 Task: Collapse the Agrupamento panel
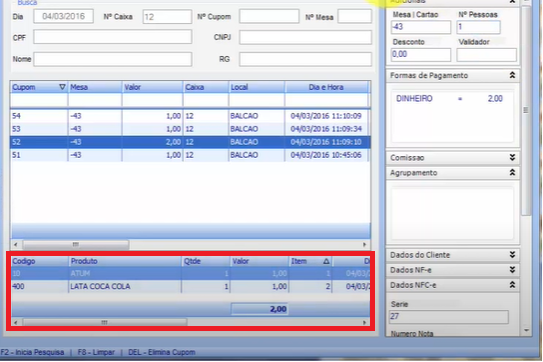(512, 173)
